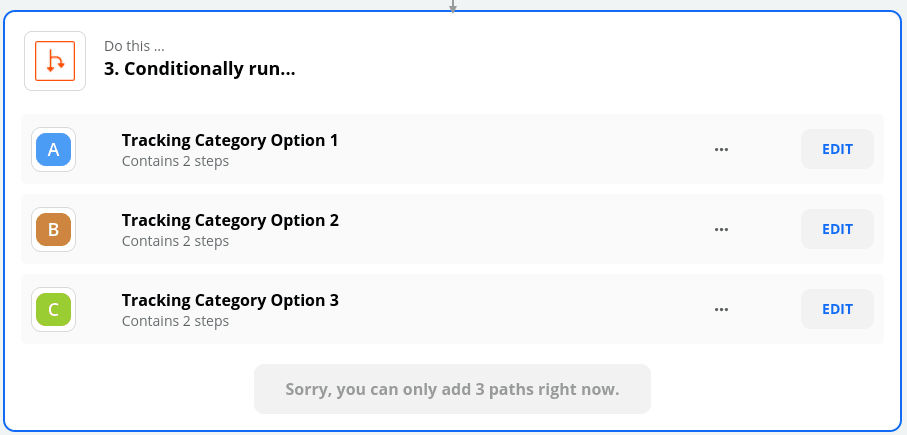Image resolution: width=907 pixels, height=435 pixels.
Task: Open the Tracking Category Option 2 title
Action: (230, 220)
